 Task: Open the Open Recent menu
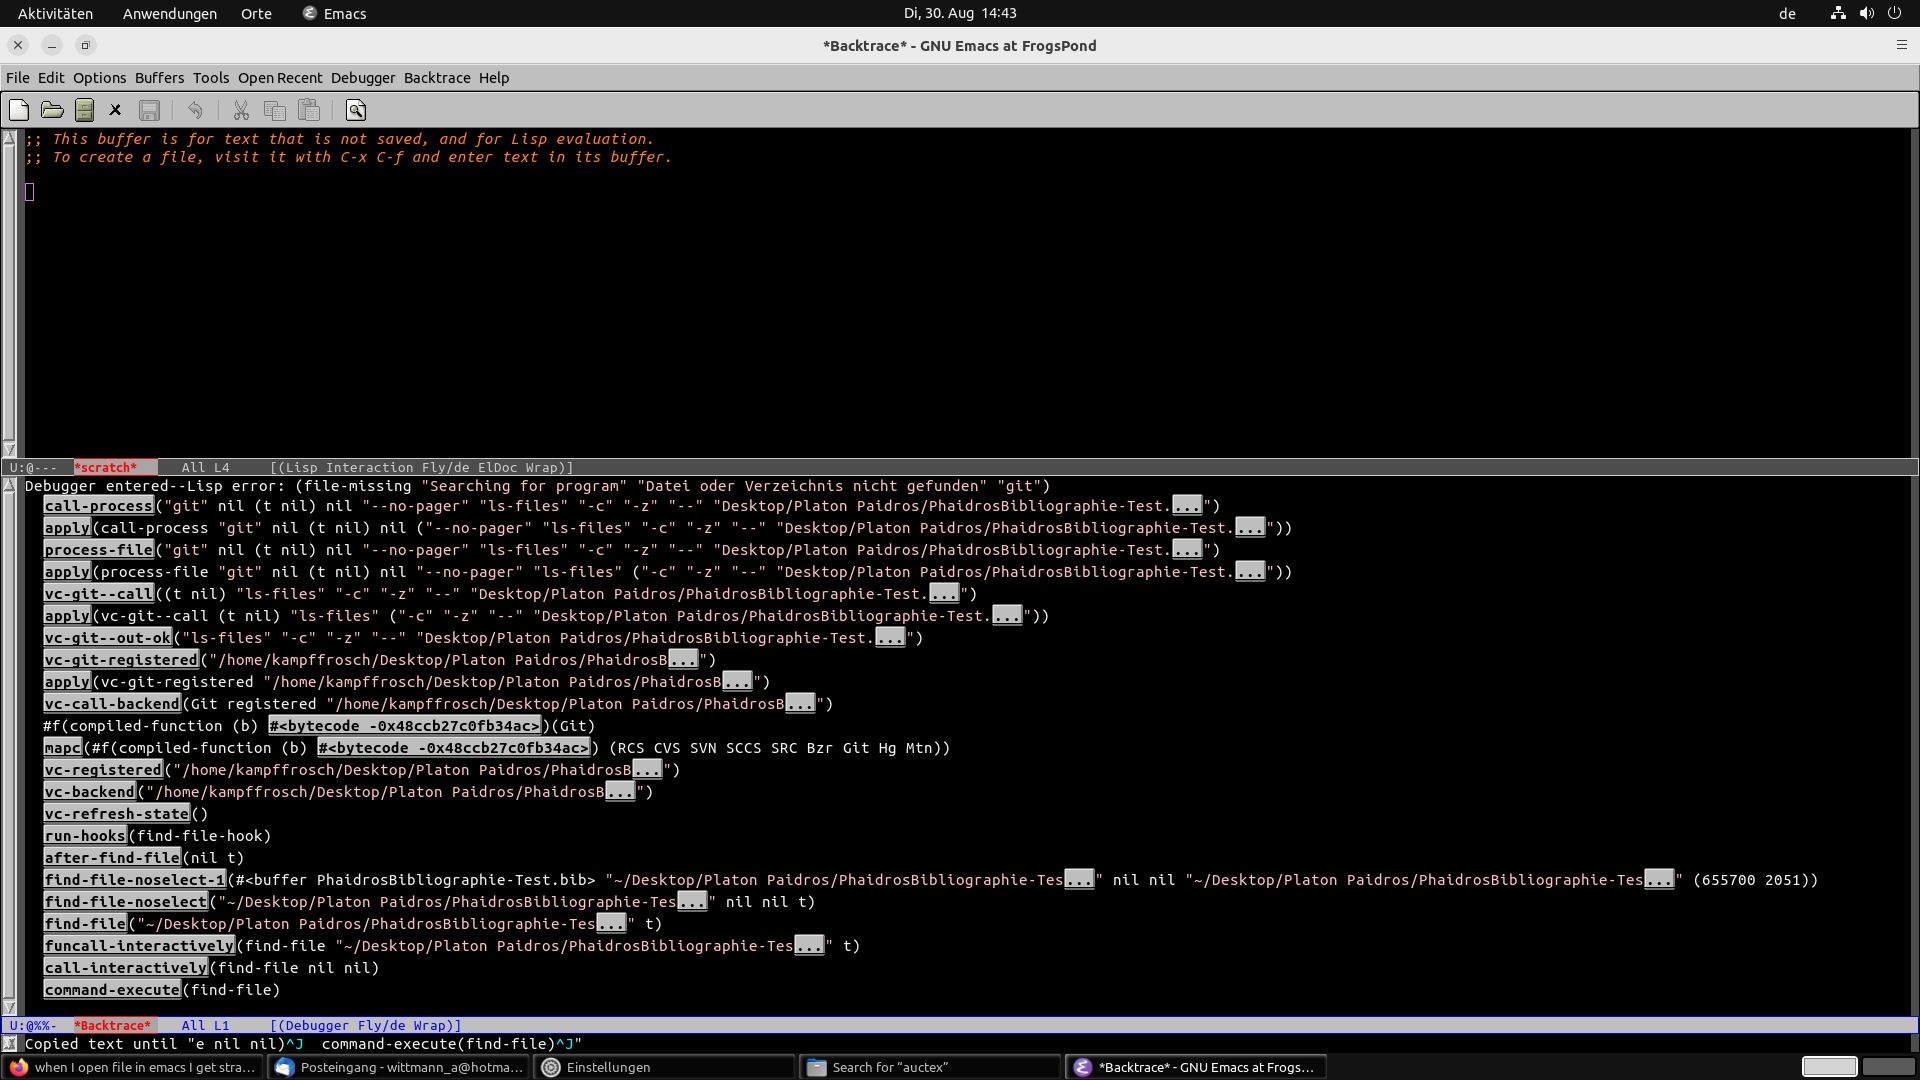280,78
